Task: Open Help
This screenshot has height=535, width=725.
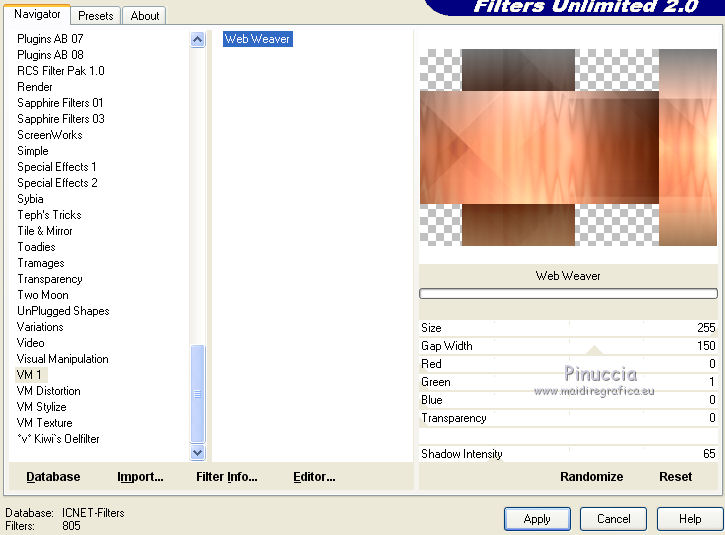Action: click(690, 519)
